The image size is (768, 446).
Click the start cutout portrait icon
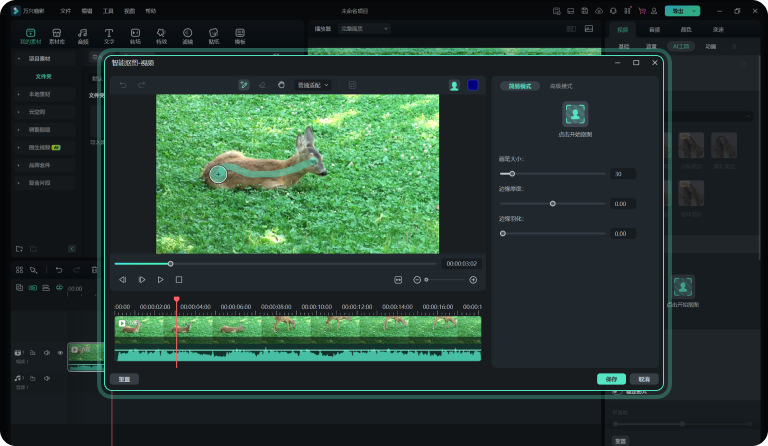coord(574,113)
